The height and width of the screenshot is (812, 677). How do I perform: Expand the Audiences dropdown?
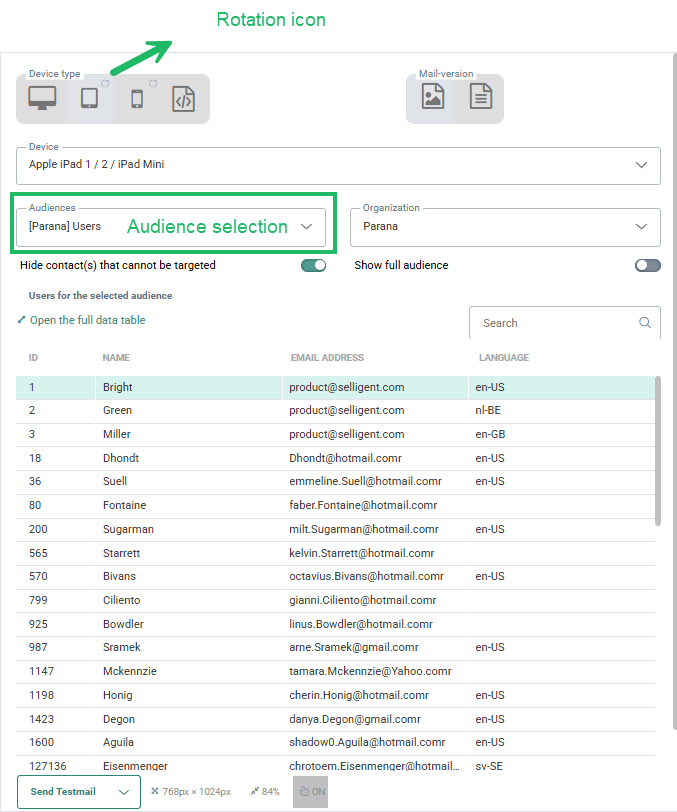click(307, 227)
